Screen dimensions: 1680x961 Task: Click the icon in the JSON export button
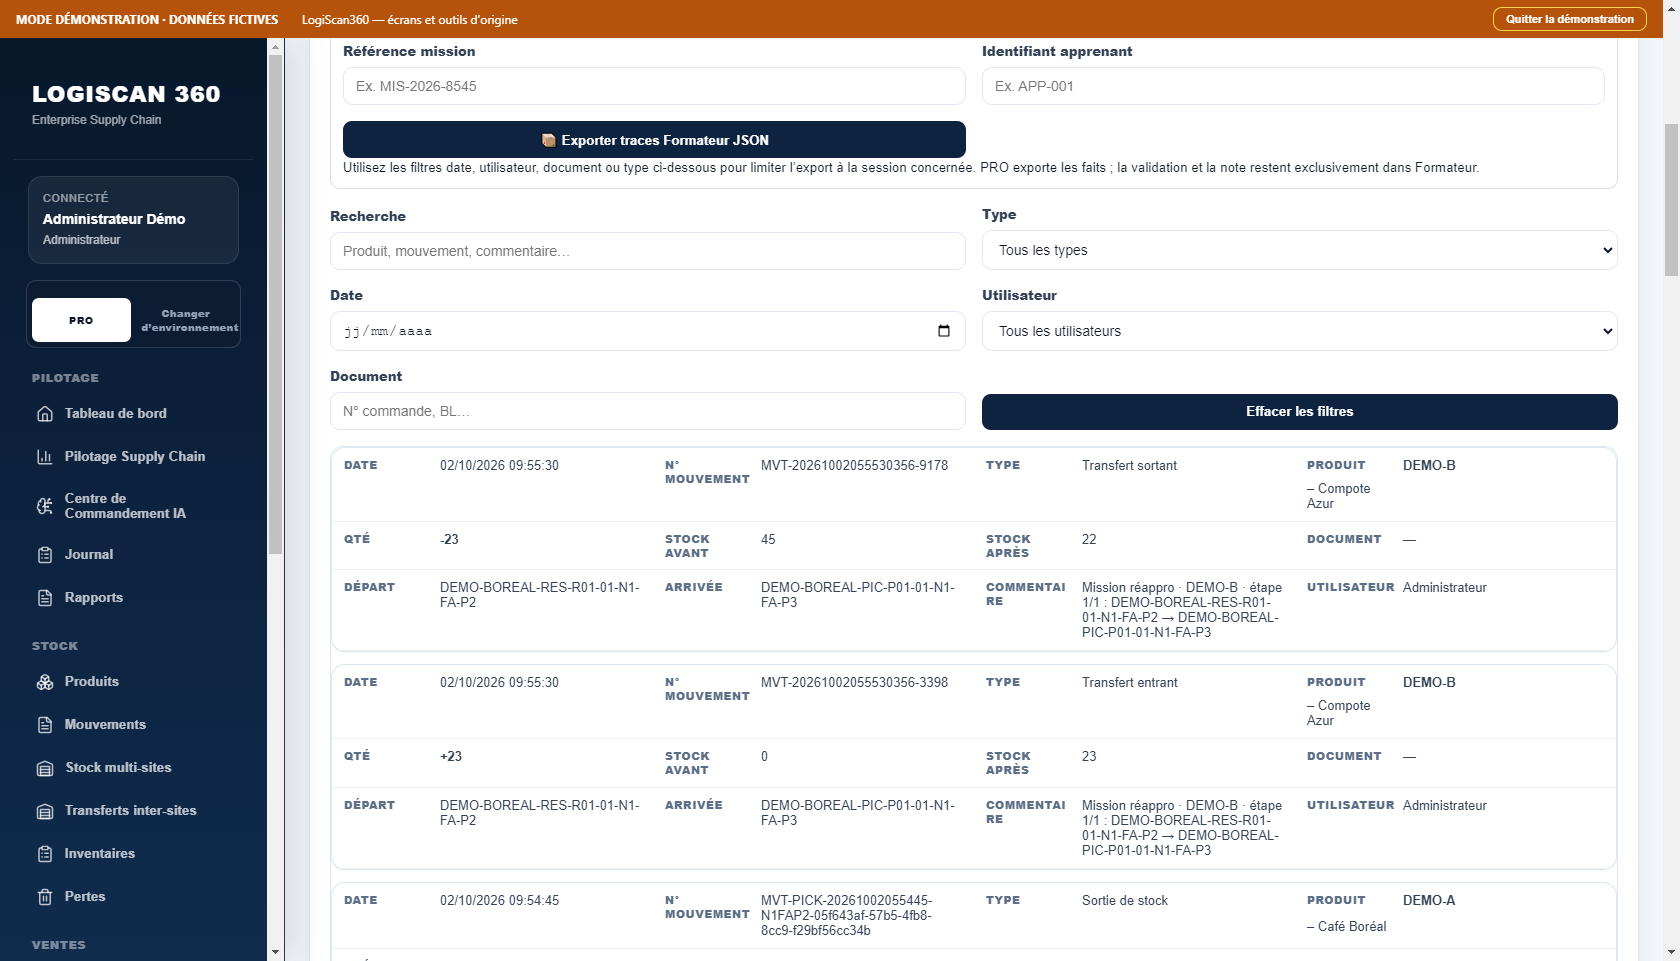(548, 140)
